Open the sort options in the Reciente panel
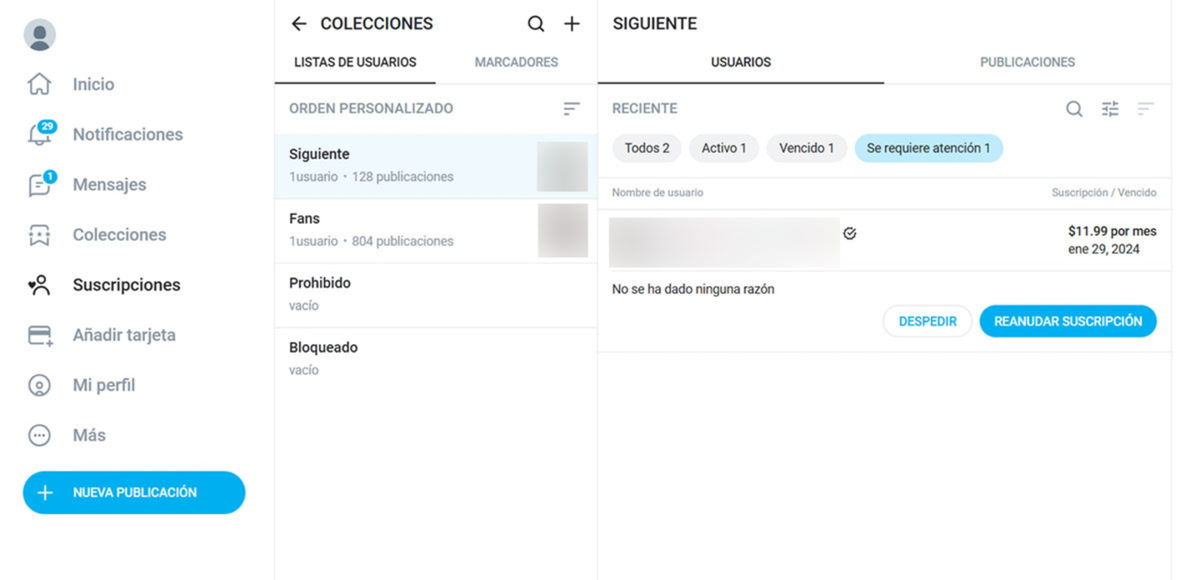Viewport: 1200px width, 580px height. [1147, 109]
